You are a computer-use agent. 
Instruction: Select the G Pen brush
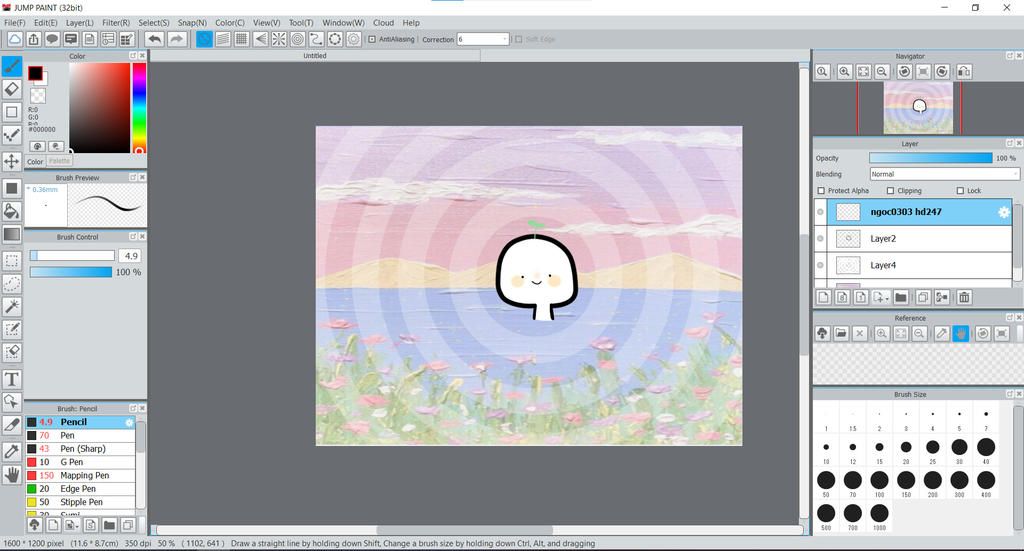click(x=80, y=462)
